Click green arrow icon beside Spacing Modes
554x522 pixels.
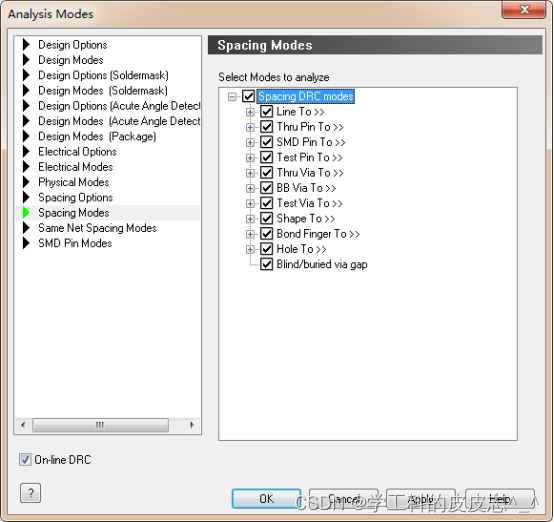tap(26, 212)
